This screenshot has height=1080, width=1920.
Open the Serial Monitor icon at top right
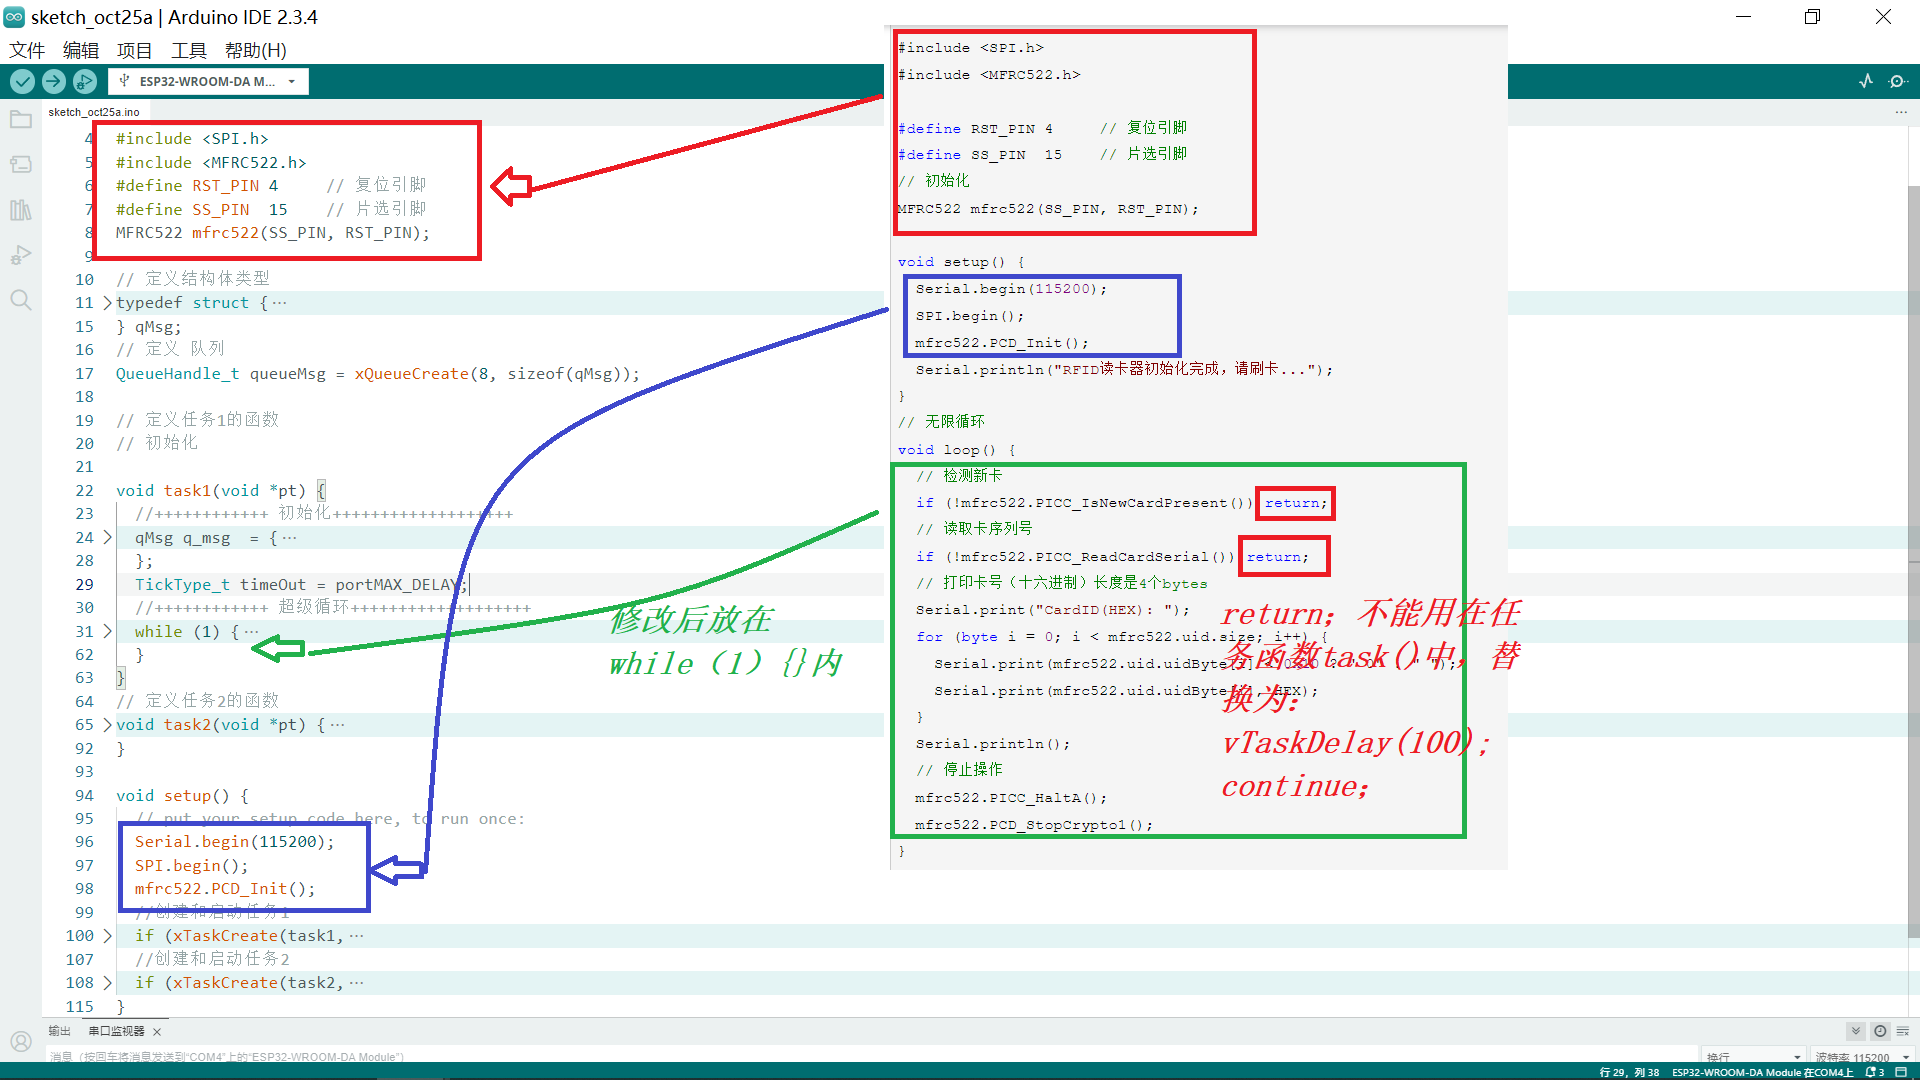[1897, 82]
